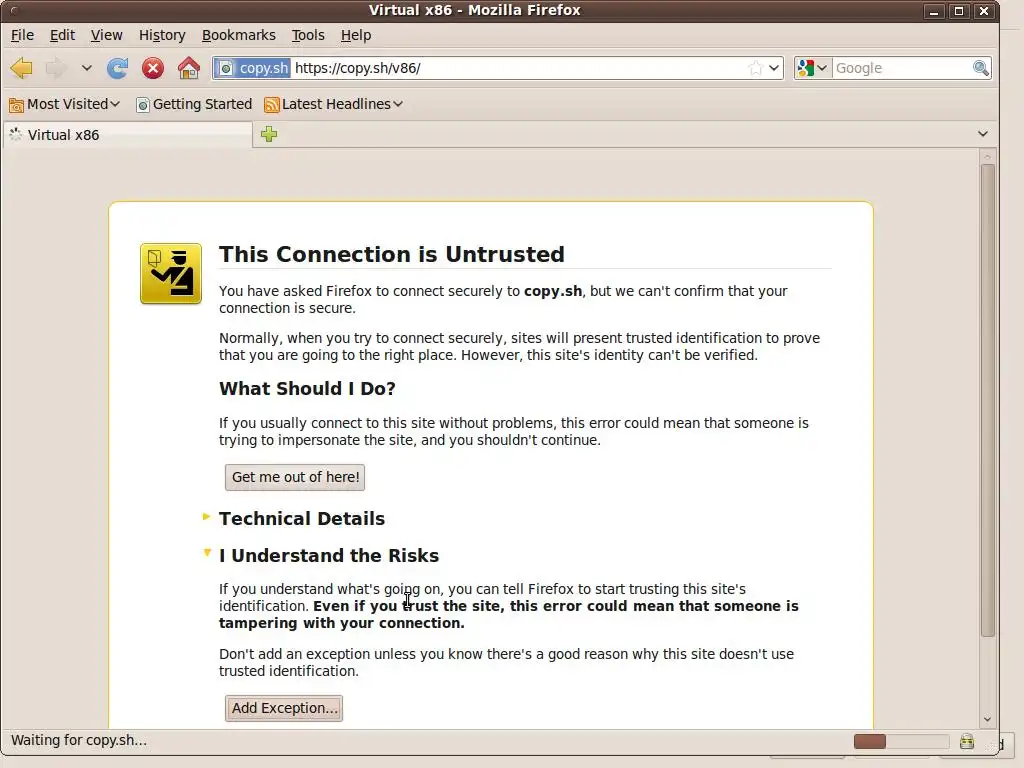
Task: Open the Bookmarks menu
Action: tap(238, 35)
